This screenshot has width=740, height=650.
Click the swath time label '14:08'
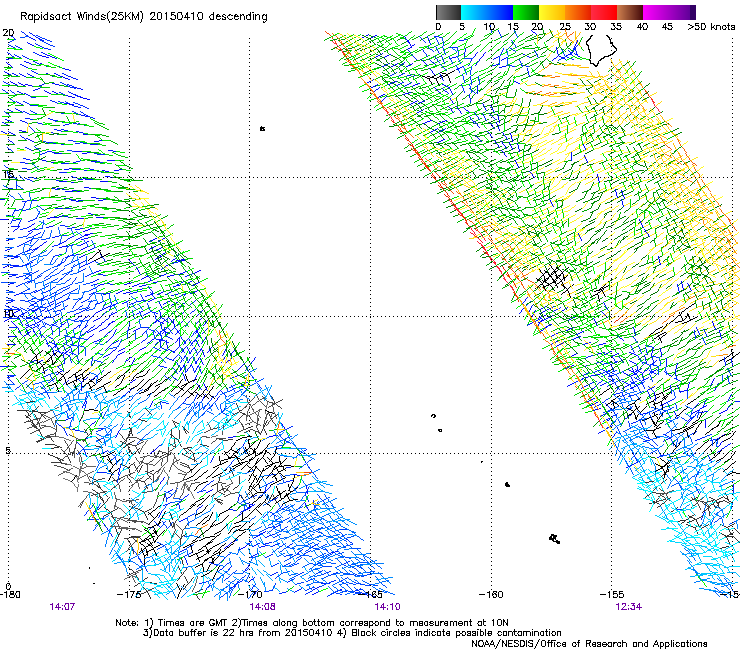point(262,607)
